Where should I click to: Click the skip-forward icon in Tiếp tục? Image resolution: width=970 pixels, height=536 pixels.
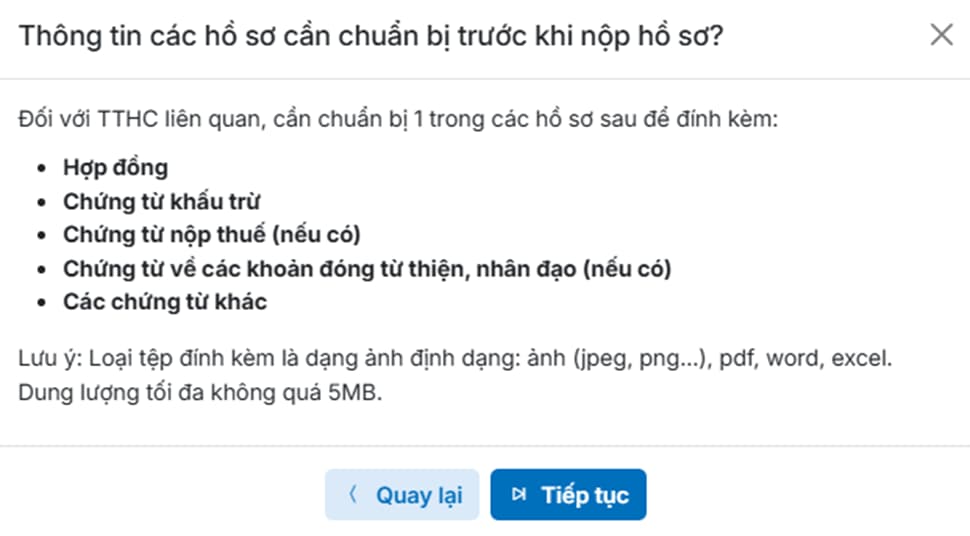point(518,495)
